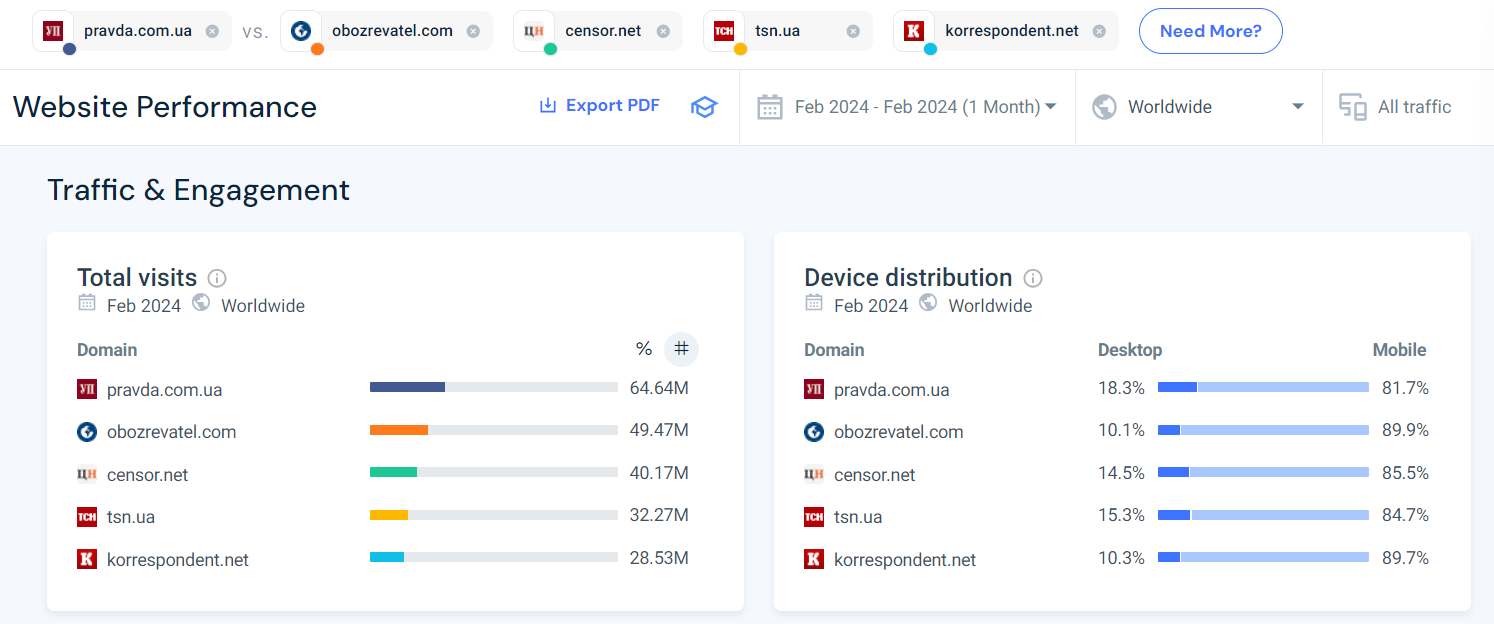Click the Need More? button
The image size is (1494, 624).
[x=1210, y=31]
